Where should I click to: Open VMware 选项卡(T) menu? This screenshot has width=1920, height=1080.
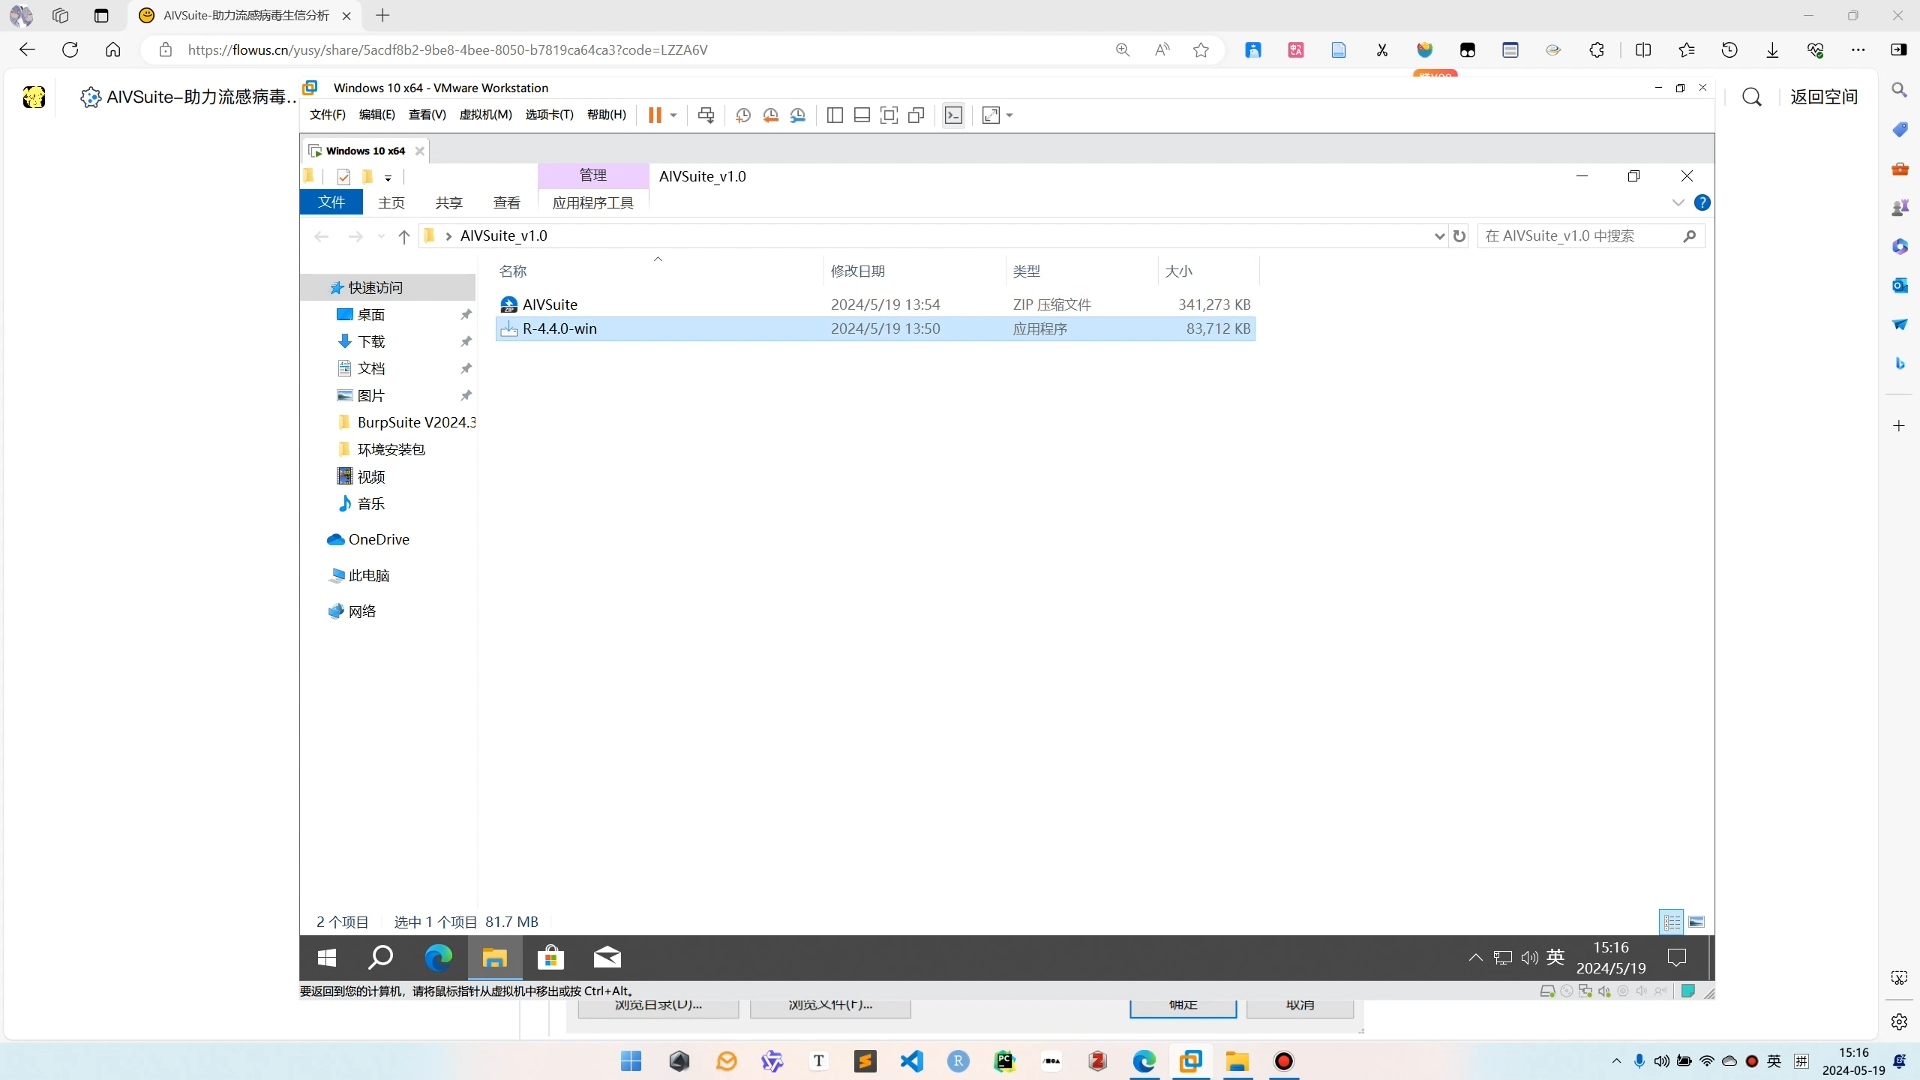click(x=549, y=115)
